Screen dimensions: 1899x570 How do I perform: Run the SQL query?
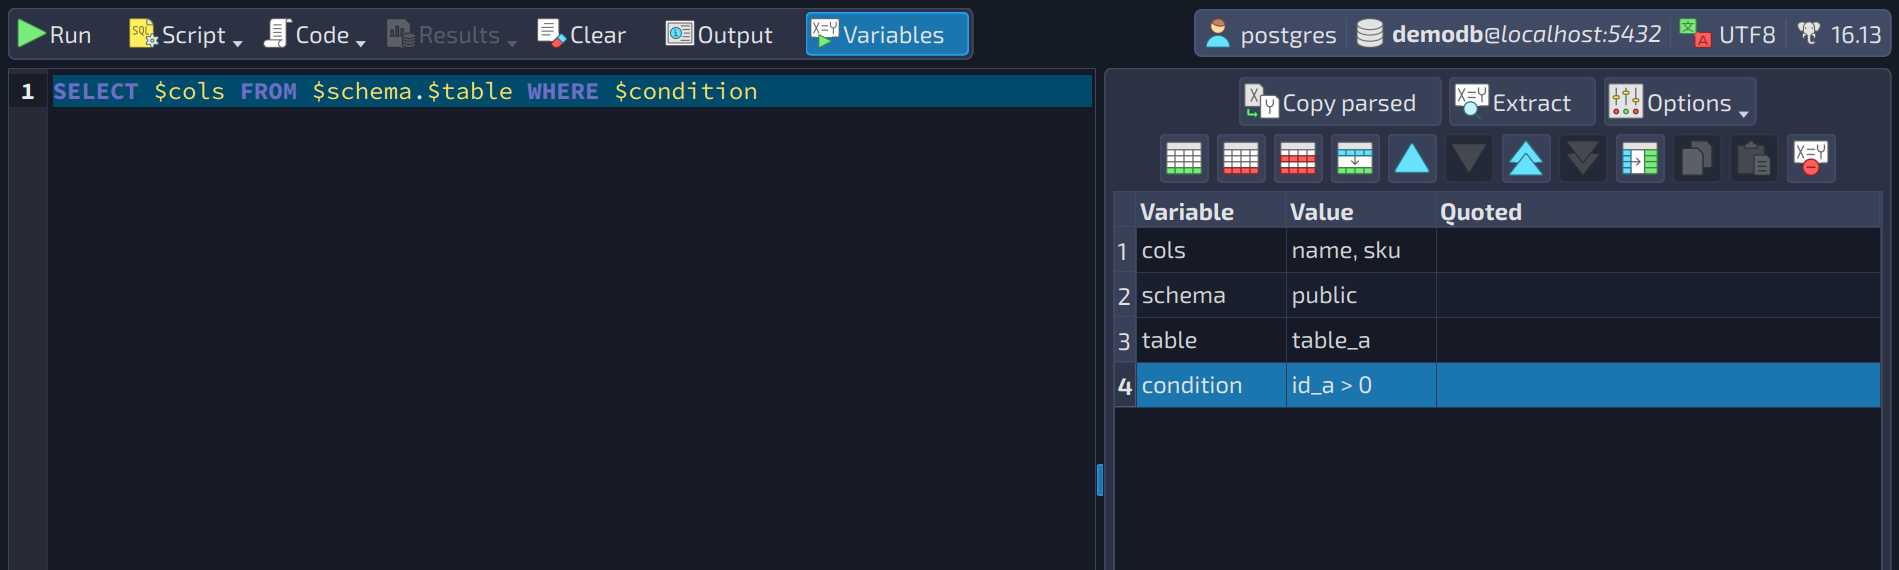pyautogui.click(x=56, y=34)
